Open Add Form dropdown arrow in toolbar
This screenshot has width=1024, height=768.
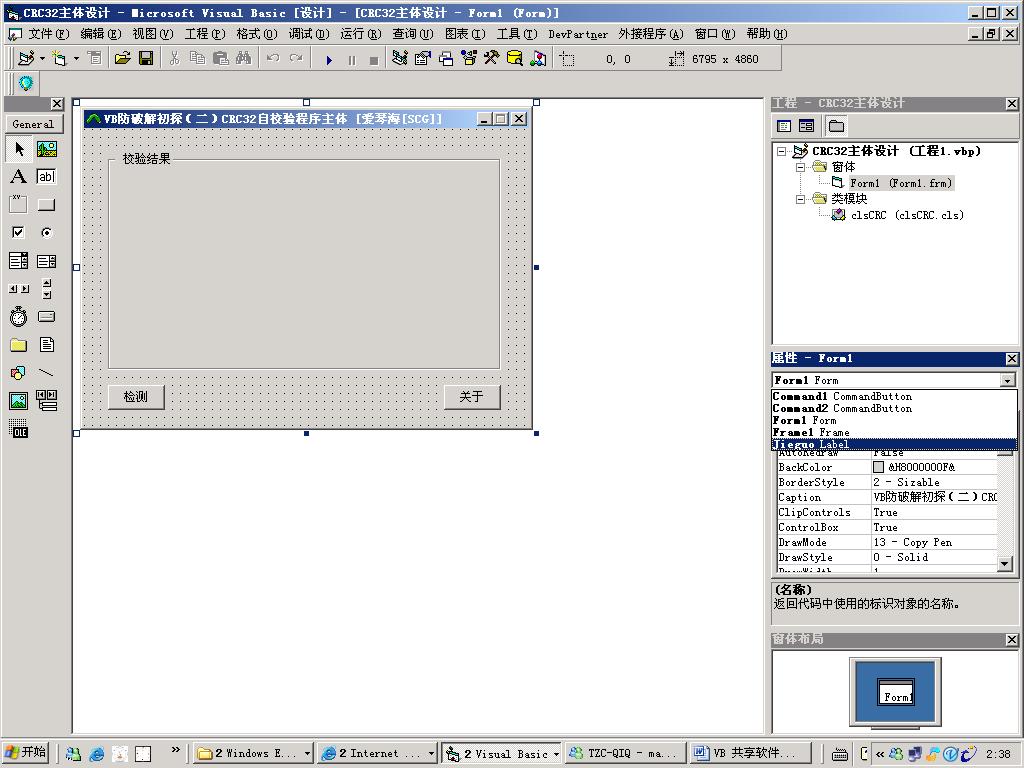coord(76,59)
